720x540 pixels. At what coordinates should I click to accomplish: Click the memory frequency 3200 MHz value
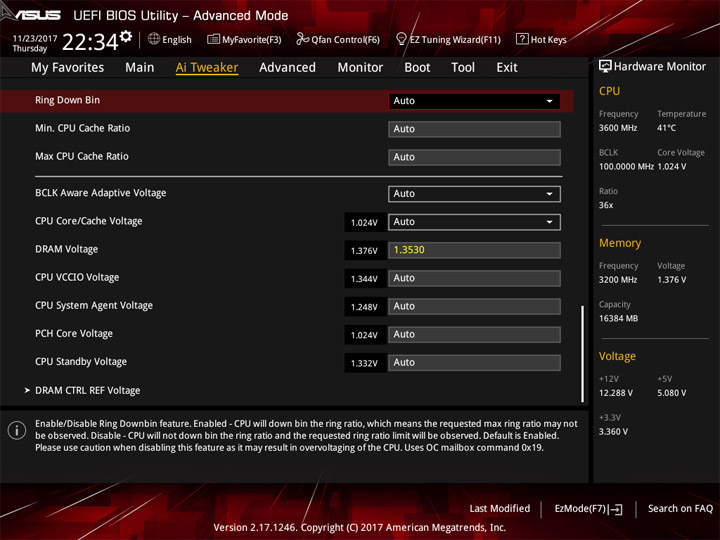click(x=618, y=280)
